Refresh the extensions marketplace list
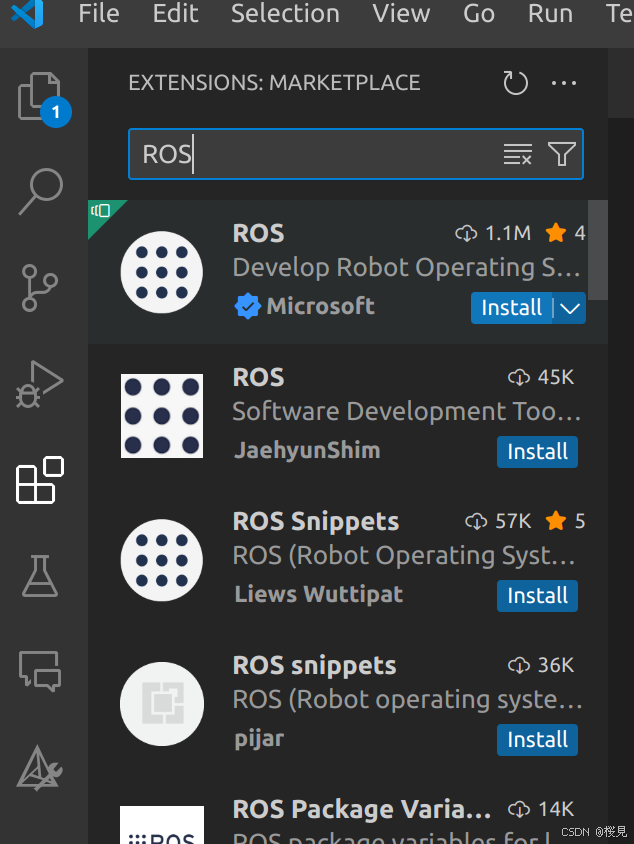 click(515, 83)
